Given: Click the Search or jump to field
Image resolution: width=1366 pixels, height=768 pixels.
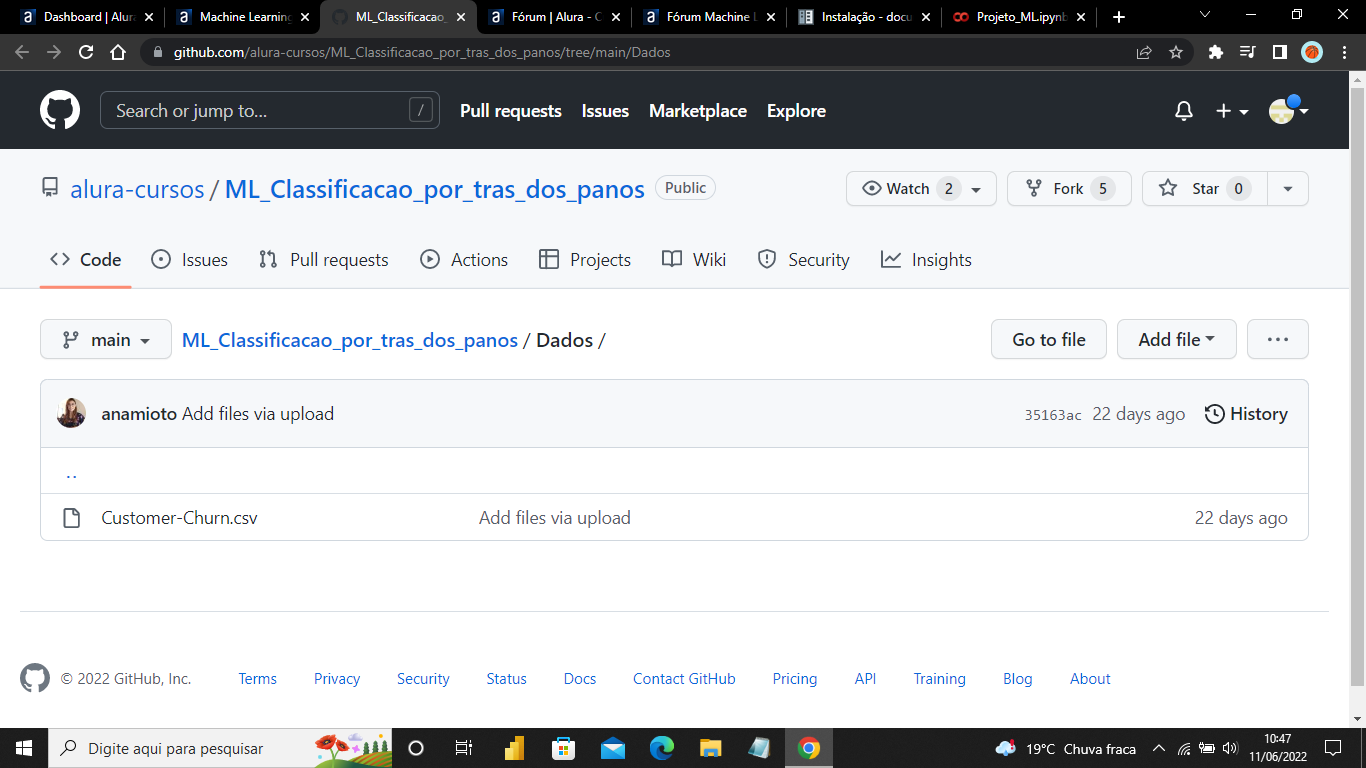Looking at the screenshot, I should click(270, 110).
